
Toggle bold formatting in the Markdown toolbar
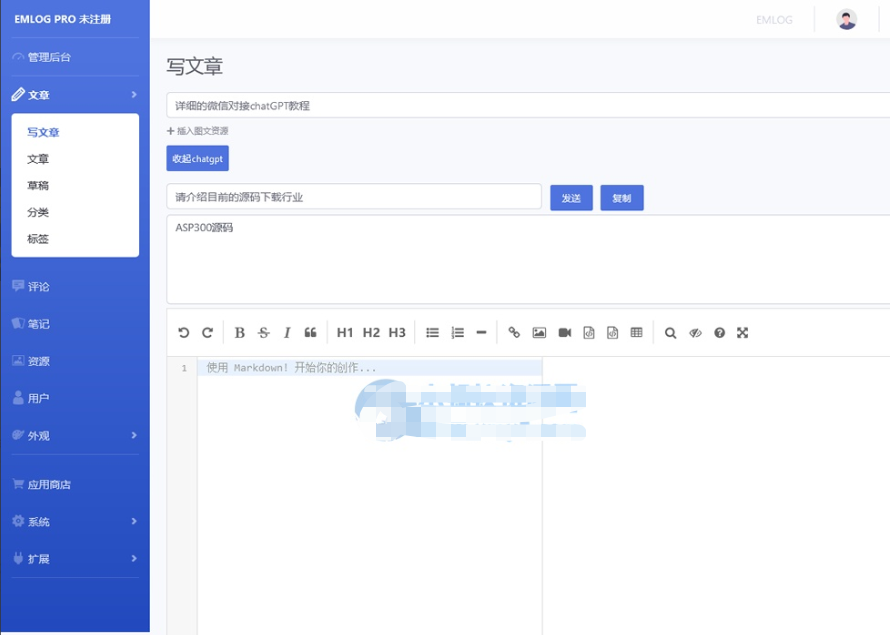239,332
